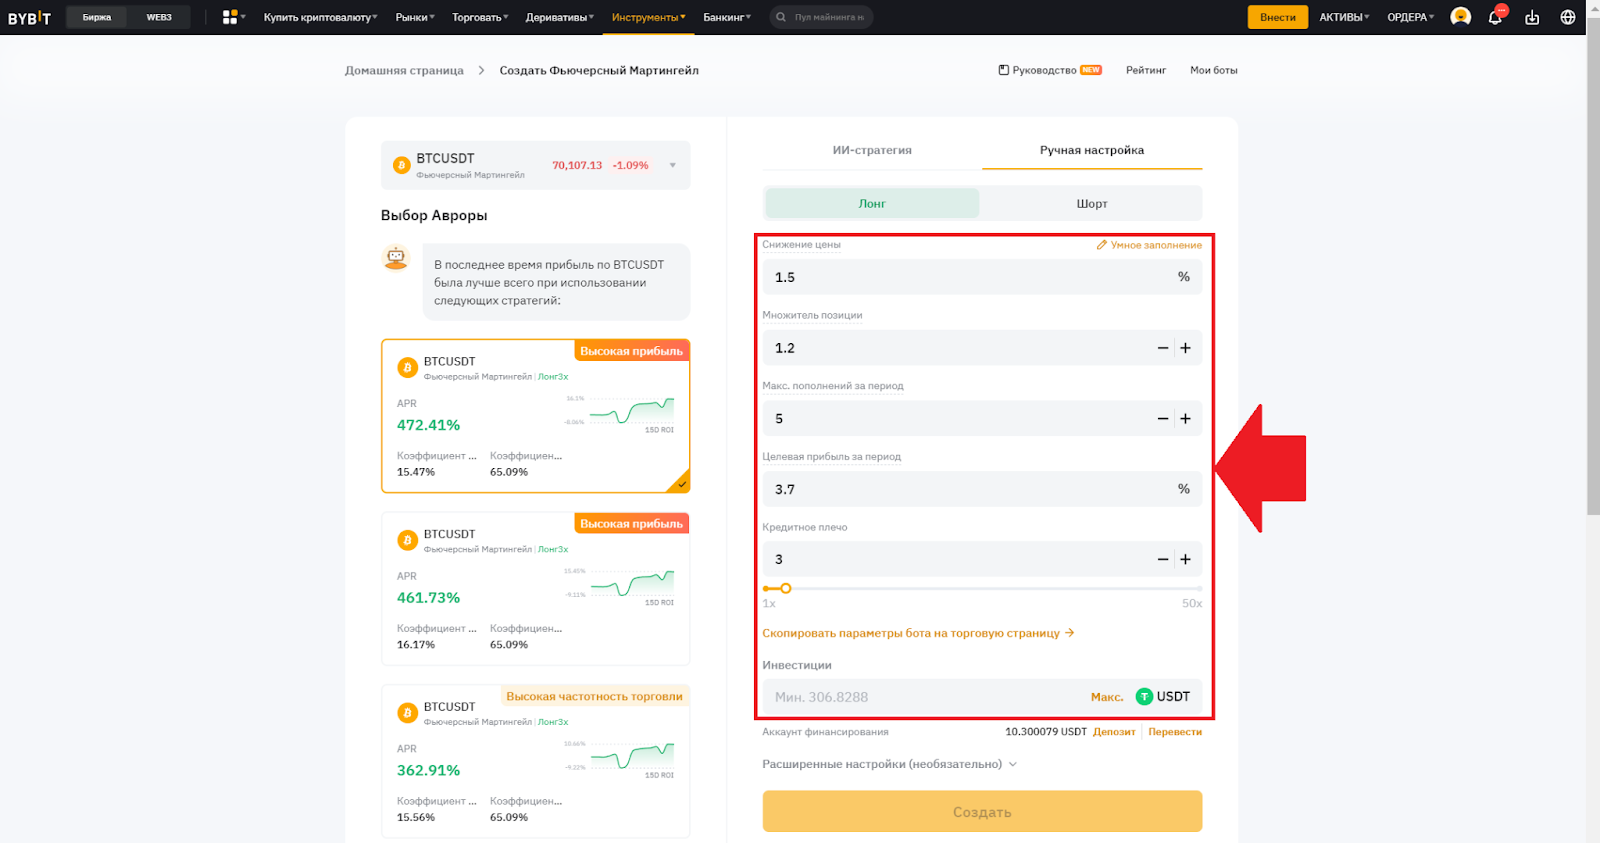Expand Расширенные настройки section

(x=889, y=764)
